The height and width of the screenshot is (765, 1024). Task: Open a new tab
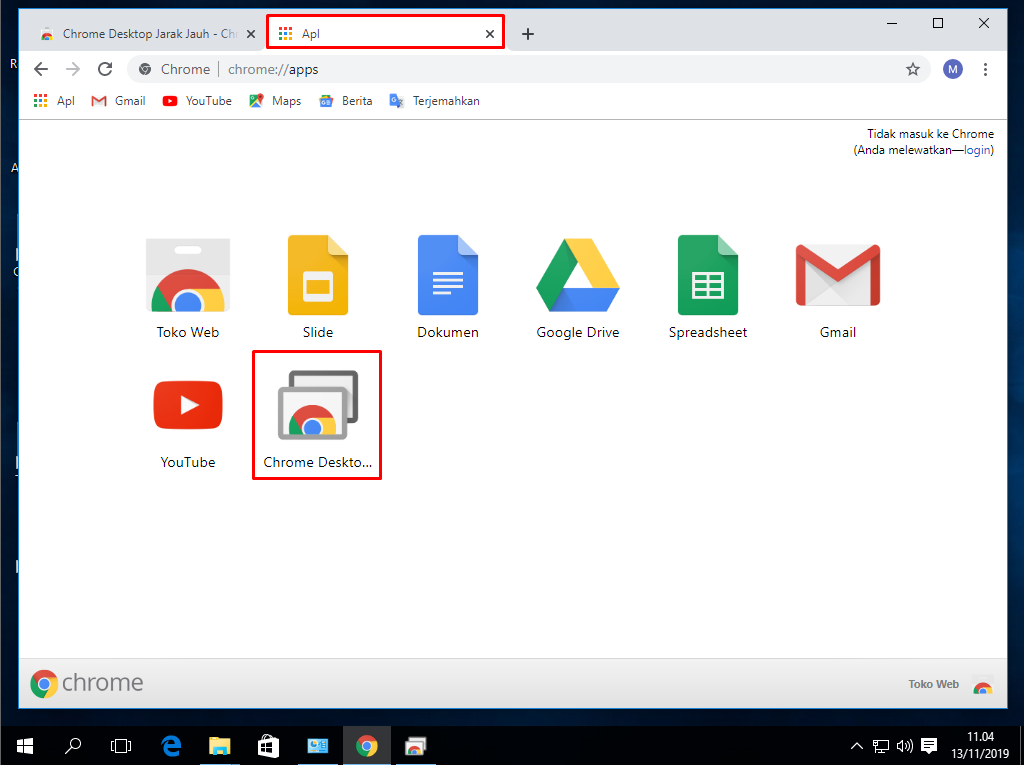click(x=528, y=34)
